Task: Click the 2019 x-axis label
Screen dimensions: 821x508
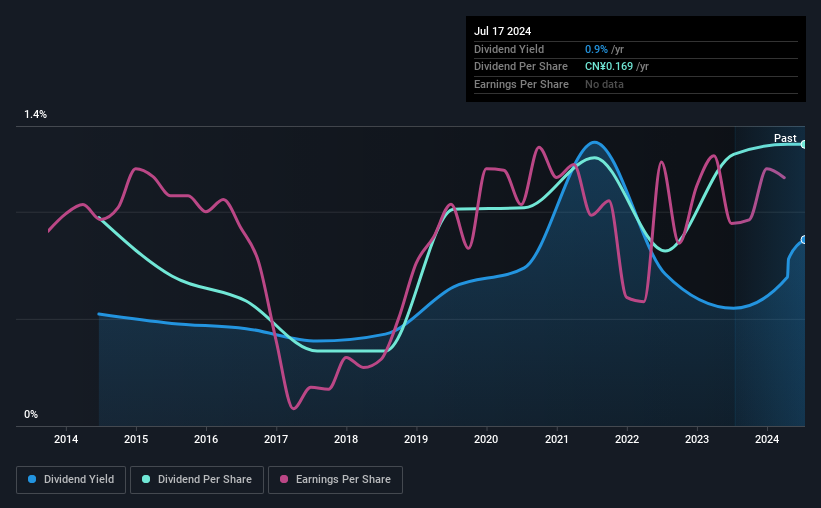Action: point(416,439)
